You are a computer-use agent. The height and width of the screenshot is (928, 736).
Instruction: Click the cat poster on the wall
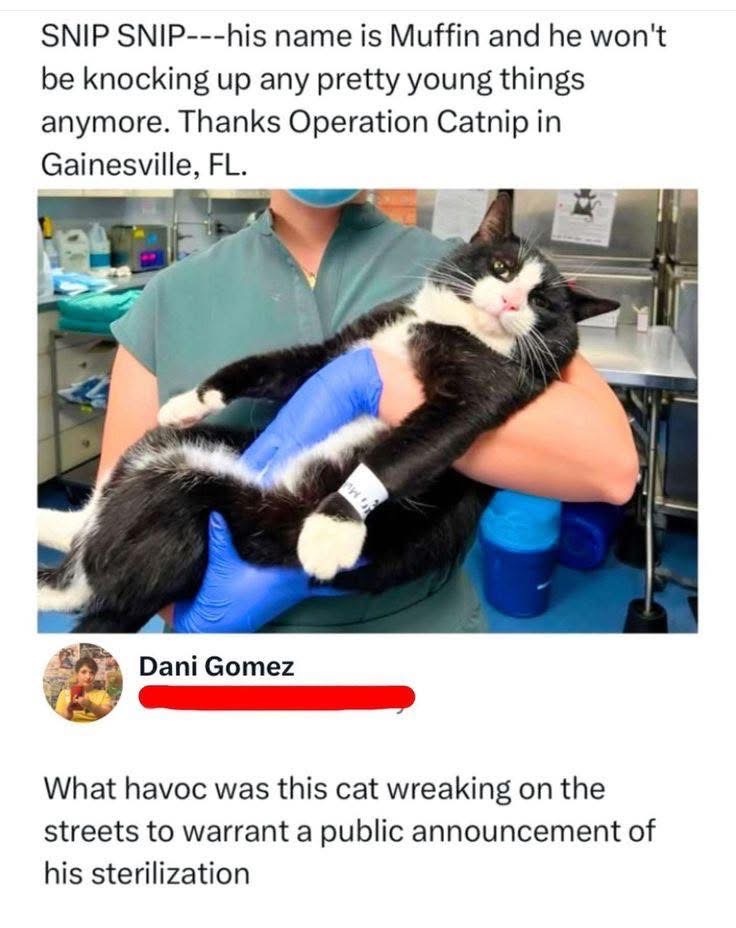click(584, 217)
